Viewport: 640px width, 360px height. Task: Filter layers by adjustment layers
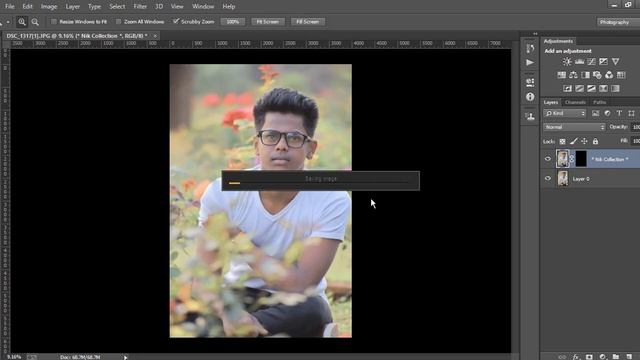607,113
